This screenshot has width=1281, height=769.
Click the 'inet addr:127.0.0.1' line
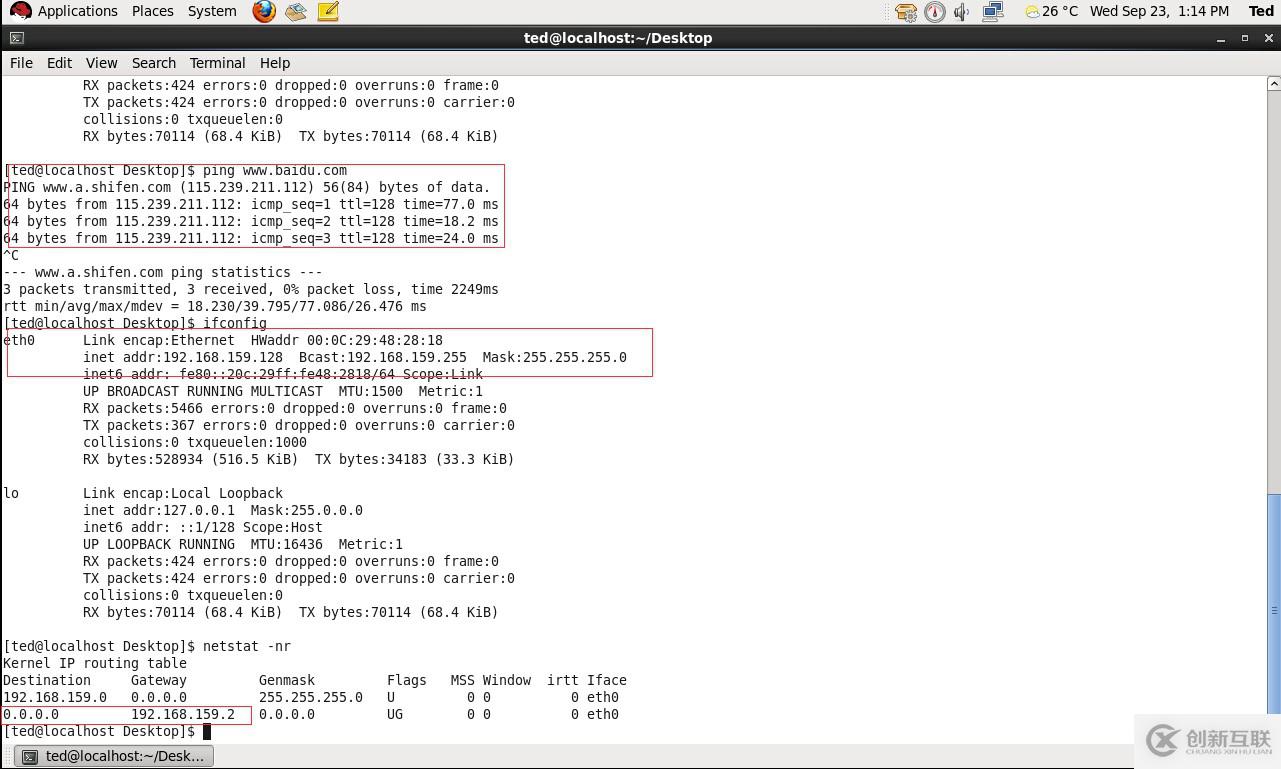223,510
